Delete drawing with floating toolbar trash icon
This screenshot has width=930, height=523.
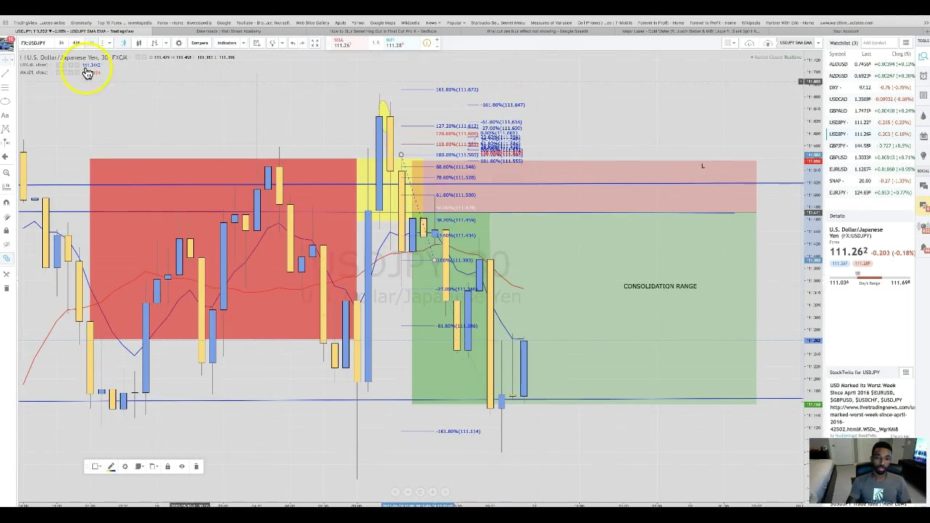pyautogui.click(x=196, y=466)
